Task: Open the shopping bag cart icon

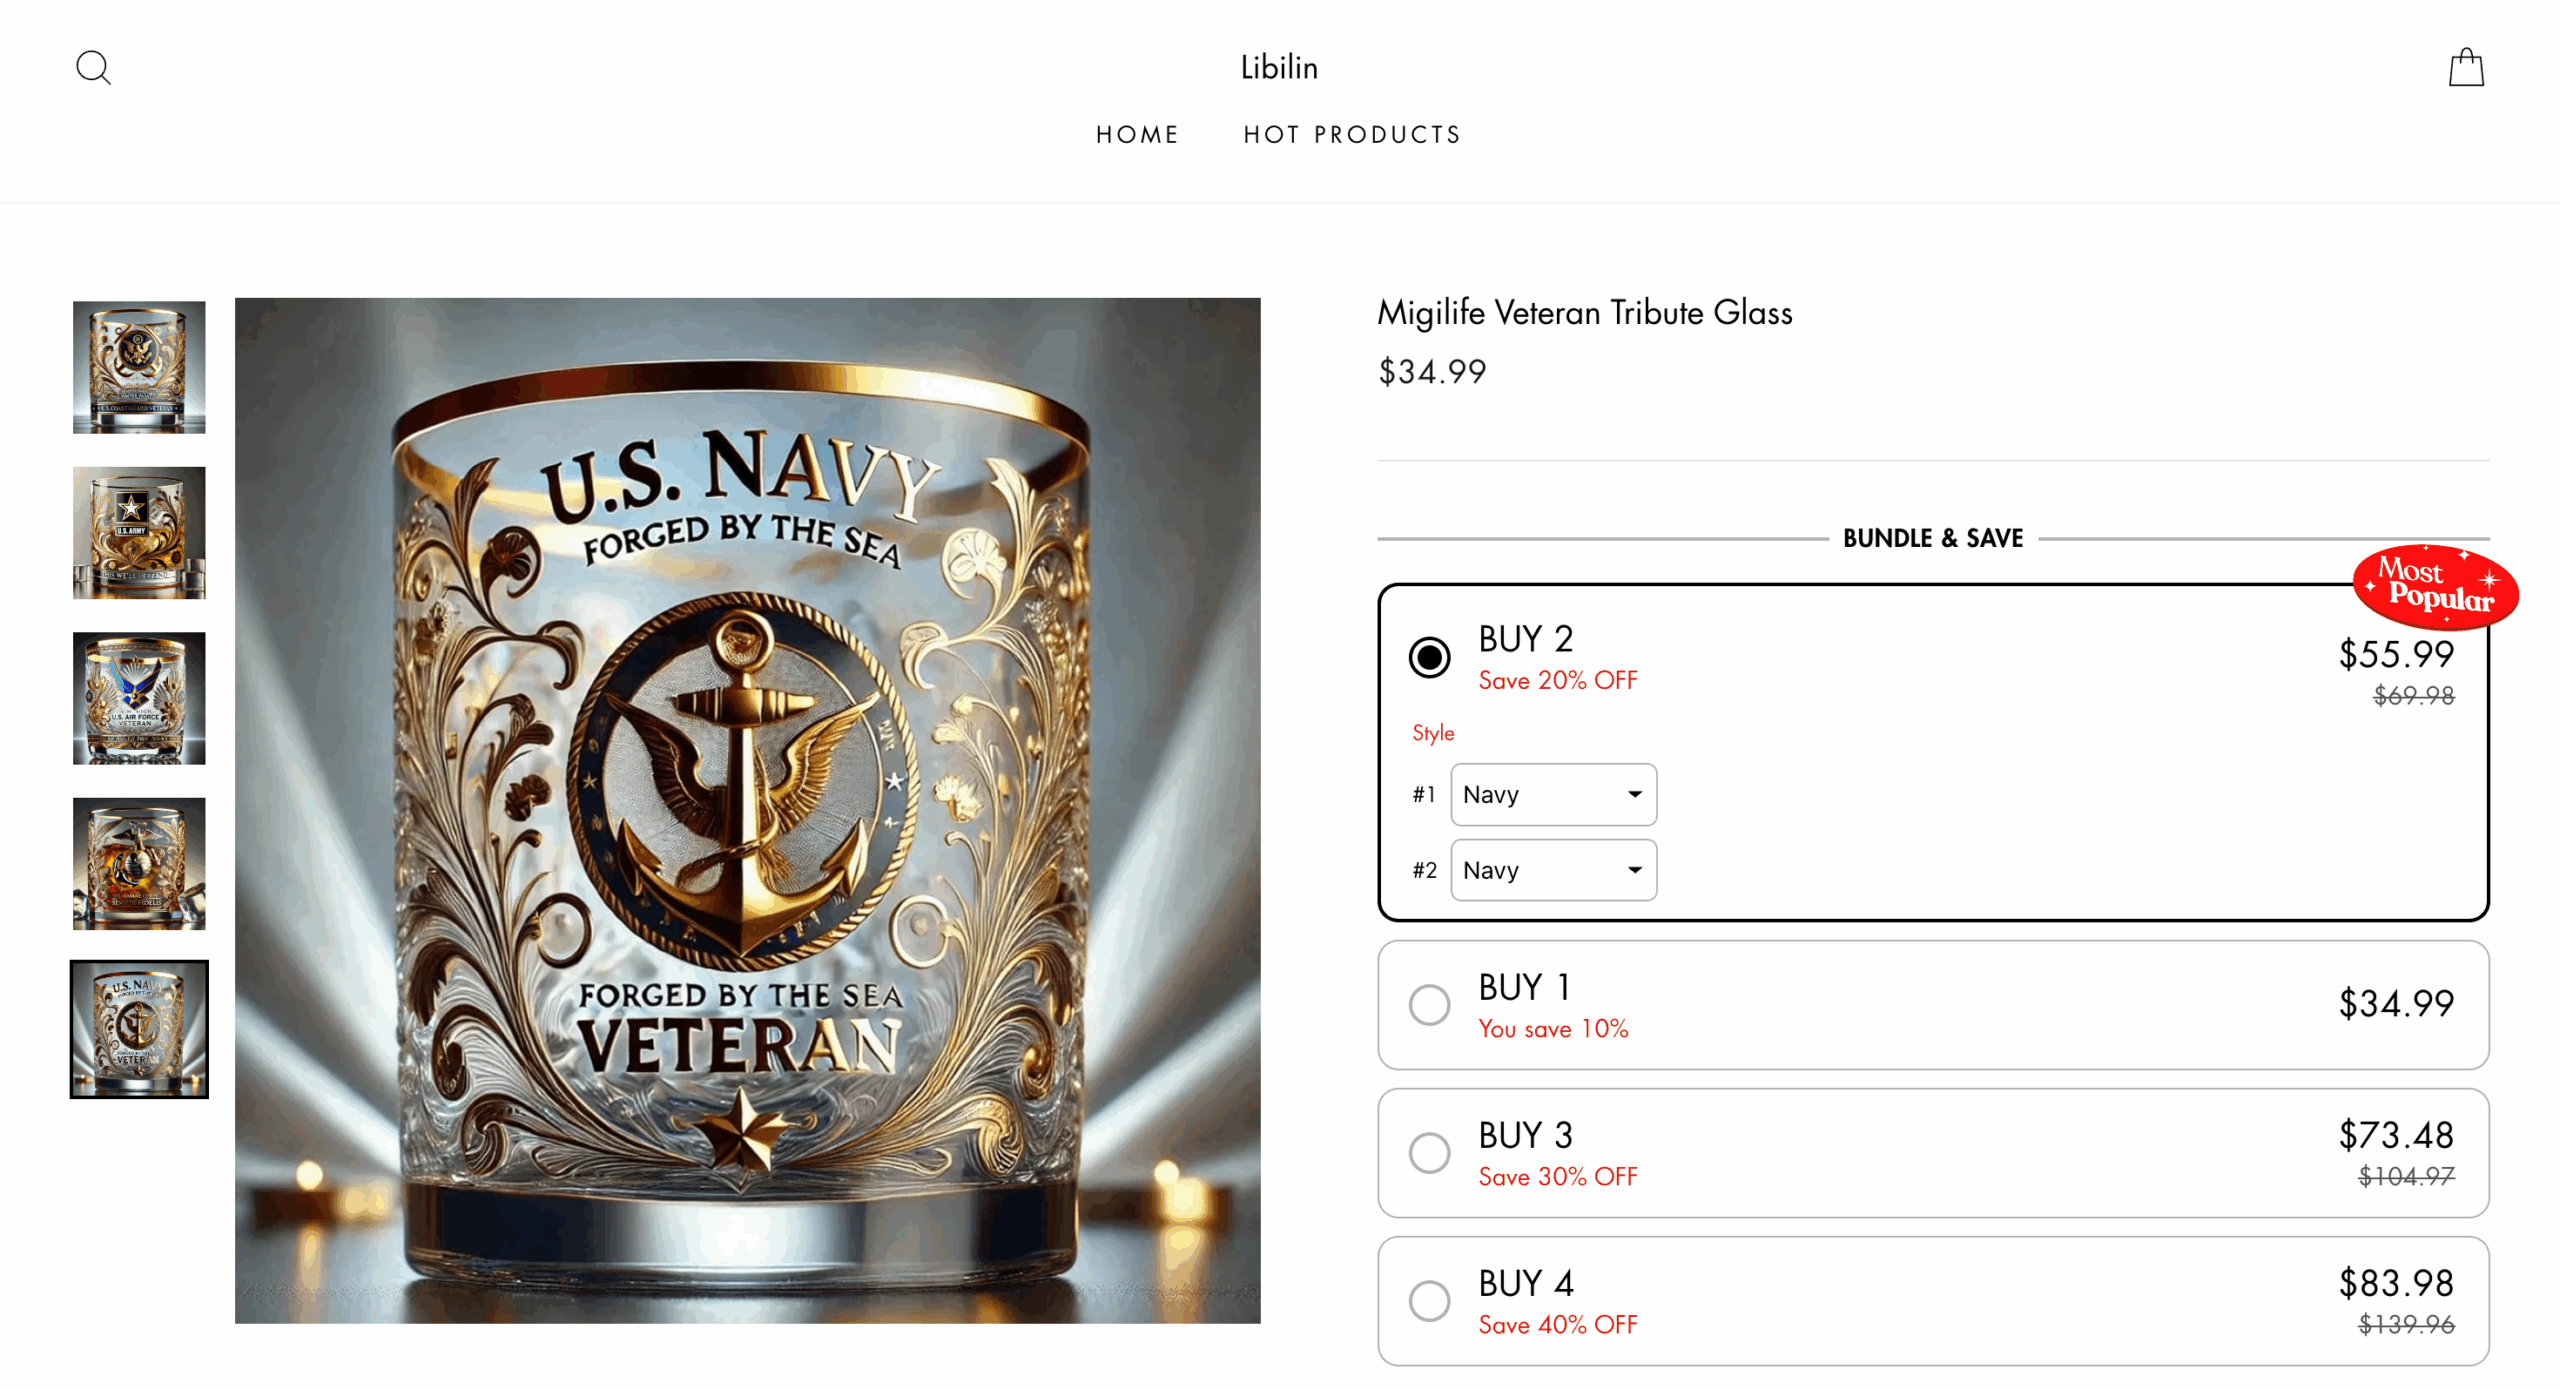Action: click(x=2466, y=68)
